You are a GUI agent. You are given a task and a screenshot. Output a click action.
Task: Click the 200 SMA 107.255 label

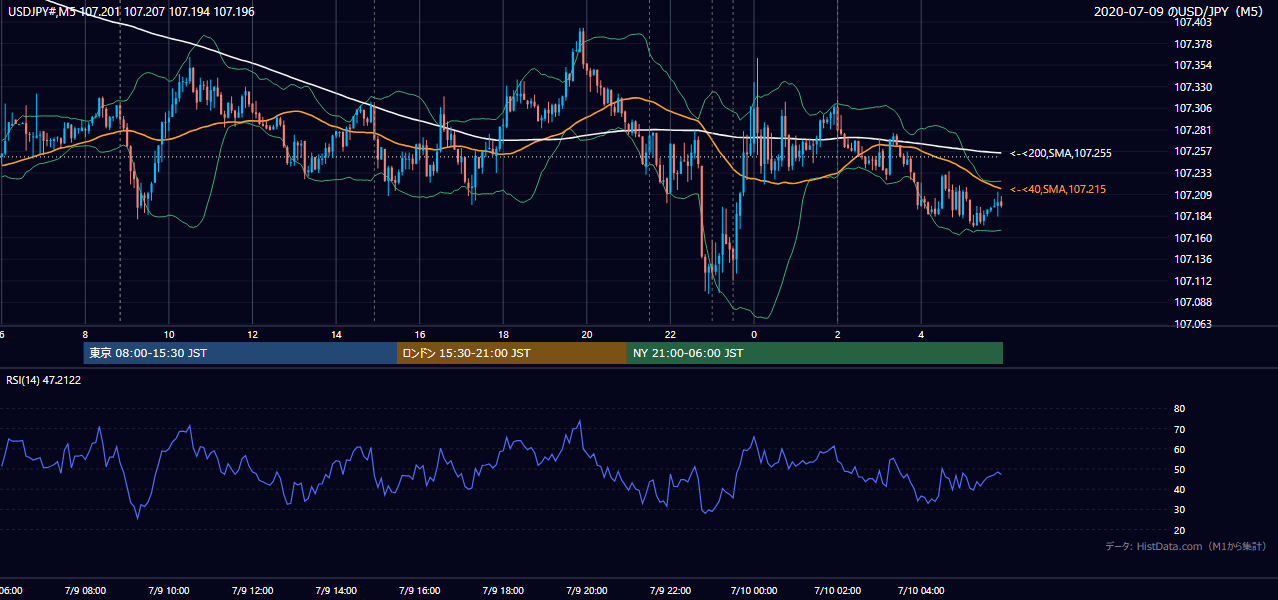(1060, 153)
